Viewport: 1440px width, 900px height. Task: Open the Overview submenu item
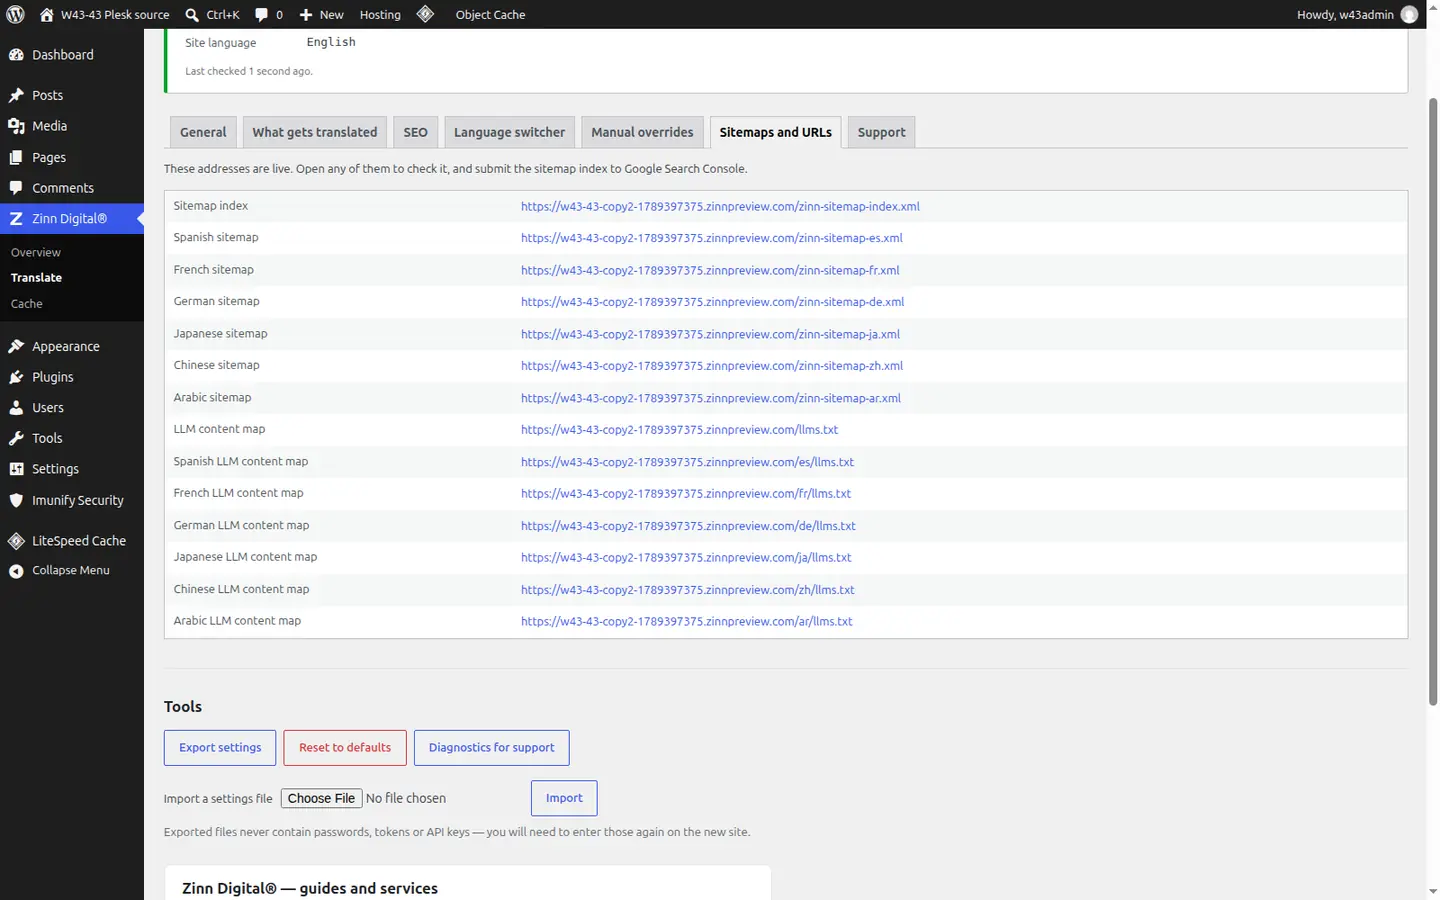36,253
